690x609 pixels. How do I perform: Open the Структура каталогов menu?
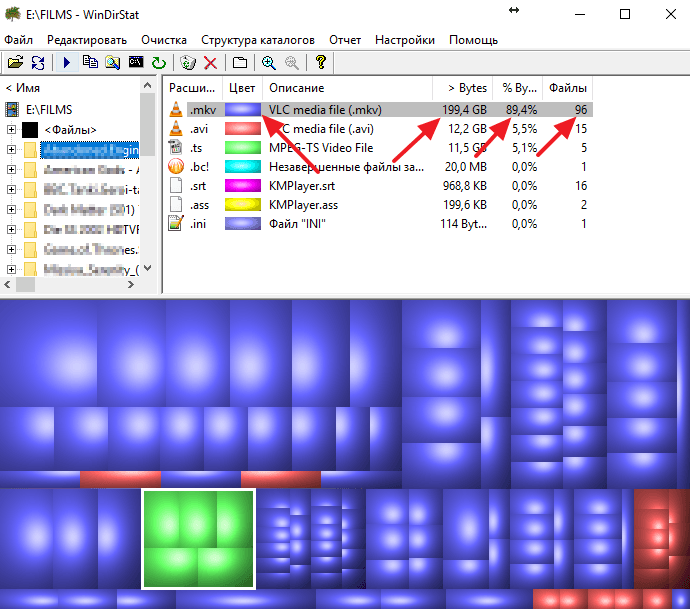click(x=257, y=40)
